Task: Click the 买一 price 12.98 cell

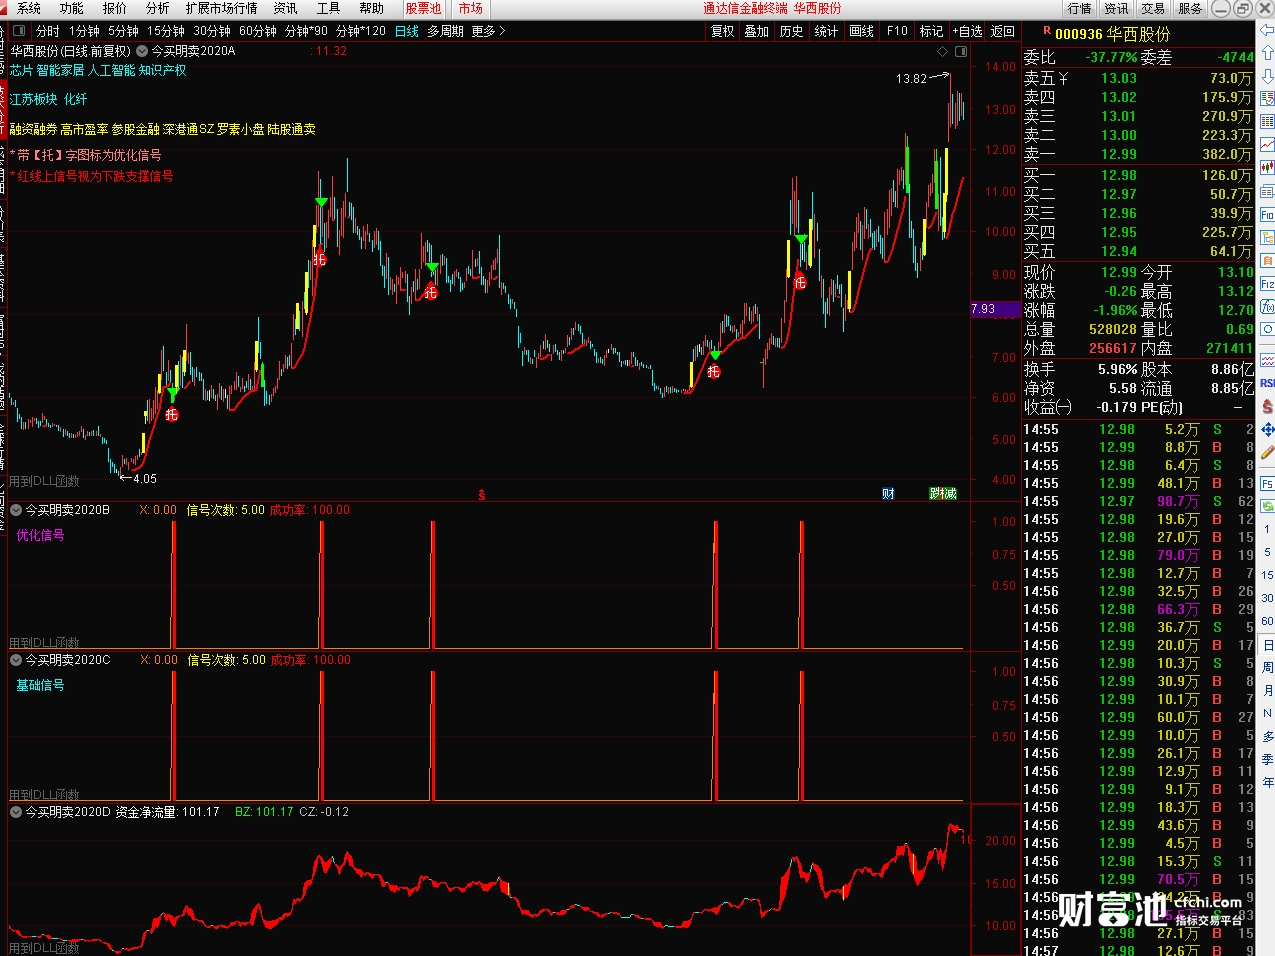Action: [1118, 175]
